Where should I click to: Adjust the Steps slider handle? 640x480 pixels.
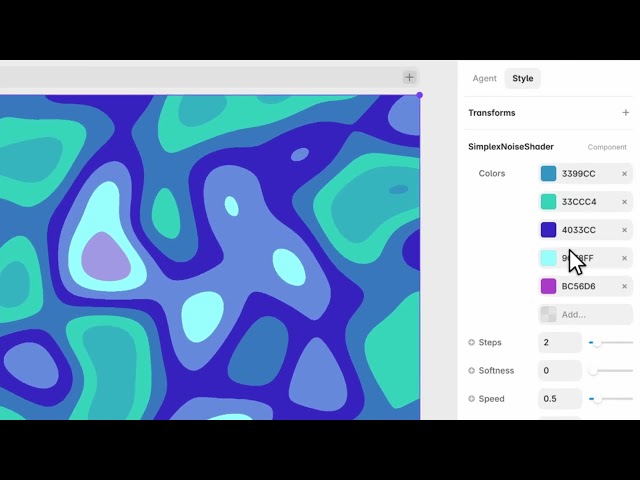(x=597, y=343)
